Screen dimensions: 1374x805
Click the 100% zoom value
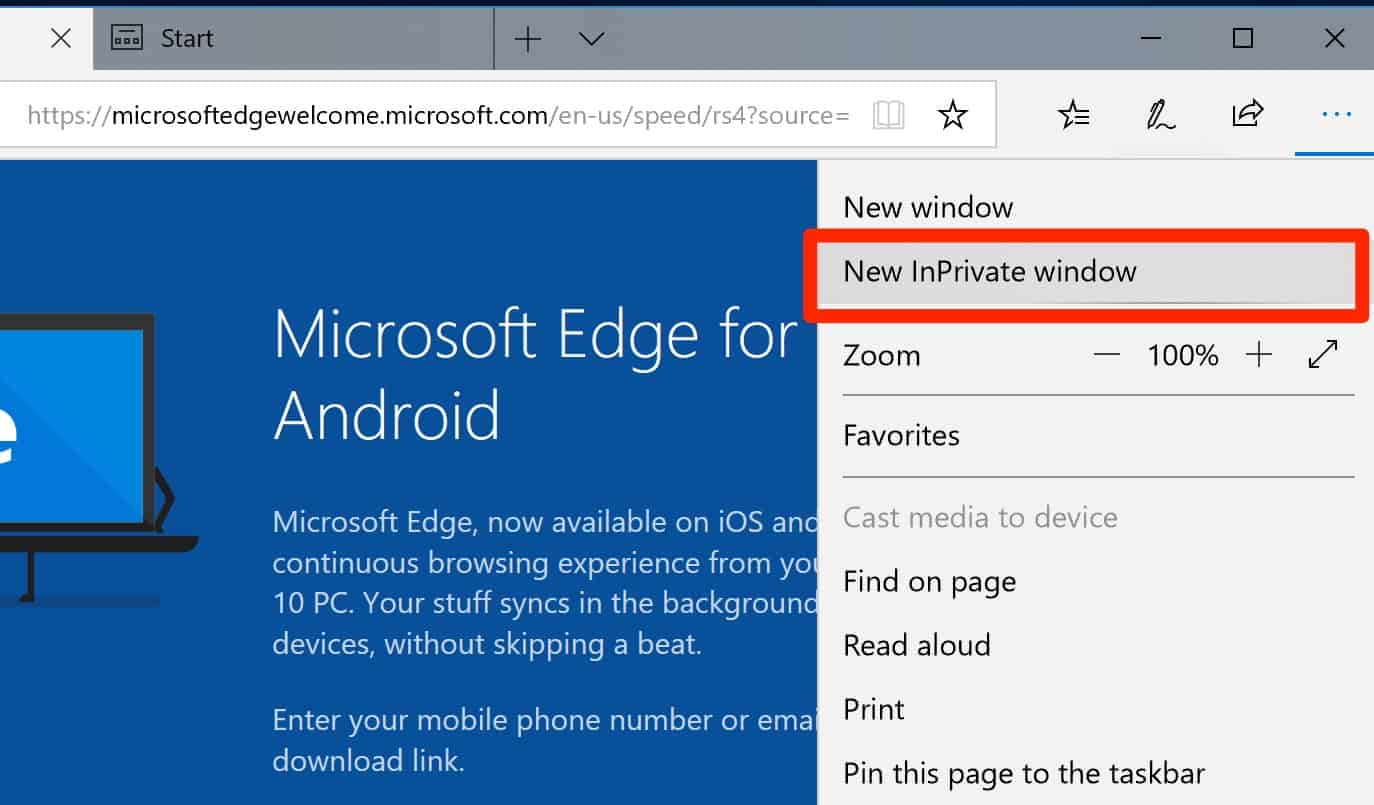pos(1183,355)
